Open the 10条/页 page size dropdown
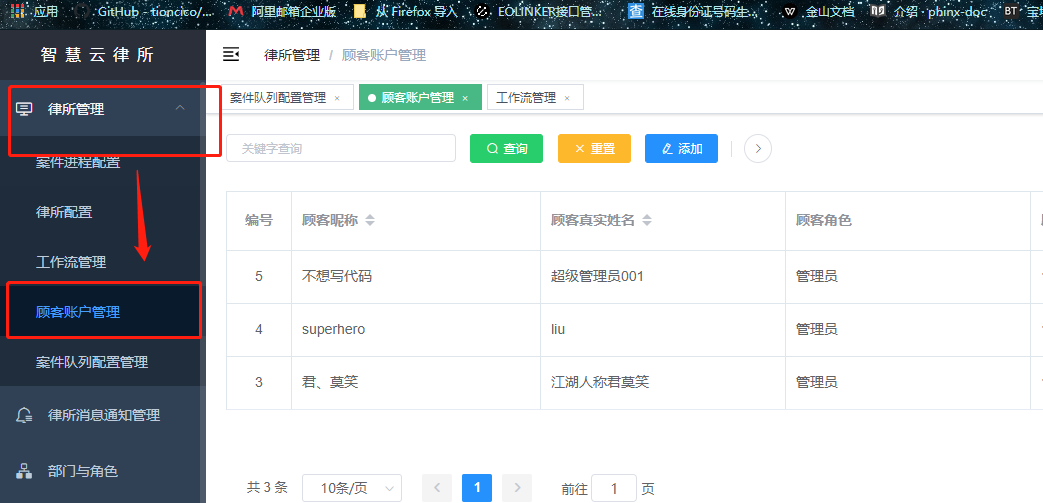Image resolution: width=1043 pixels, height=503 pixels. [x=352, y=488]
